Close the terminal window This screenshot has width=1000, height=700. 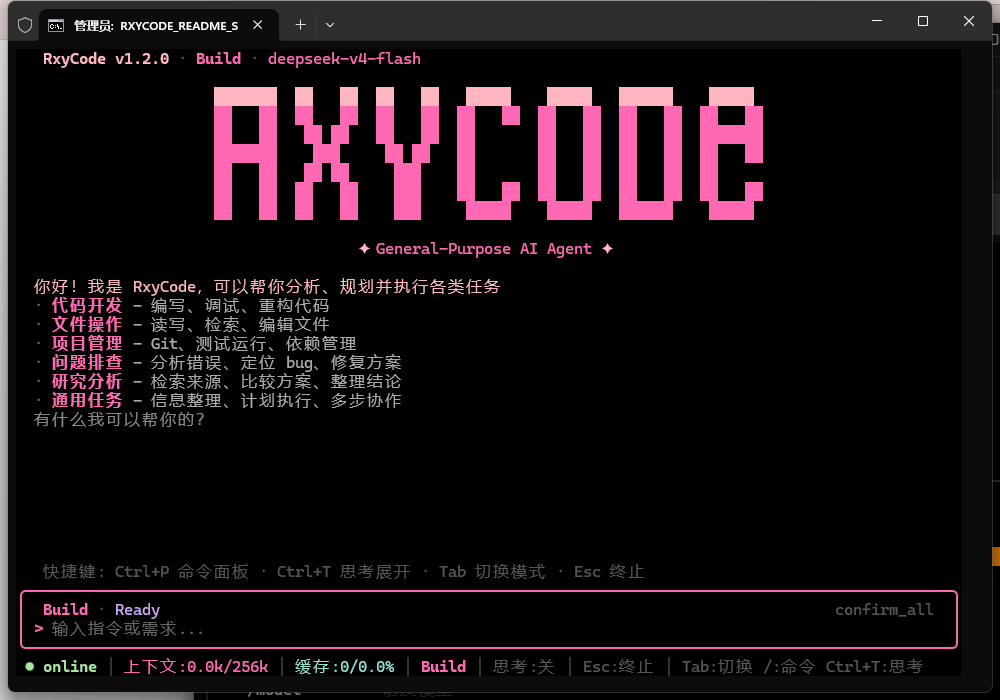coord(969,21)
